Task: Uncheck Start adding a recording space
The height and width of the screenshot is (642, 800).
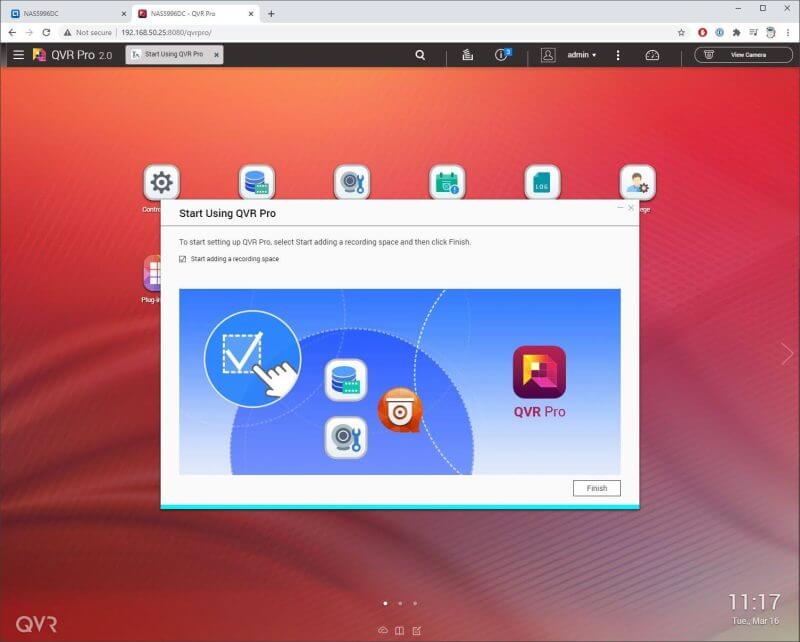Action: (x=182, y=259)
